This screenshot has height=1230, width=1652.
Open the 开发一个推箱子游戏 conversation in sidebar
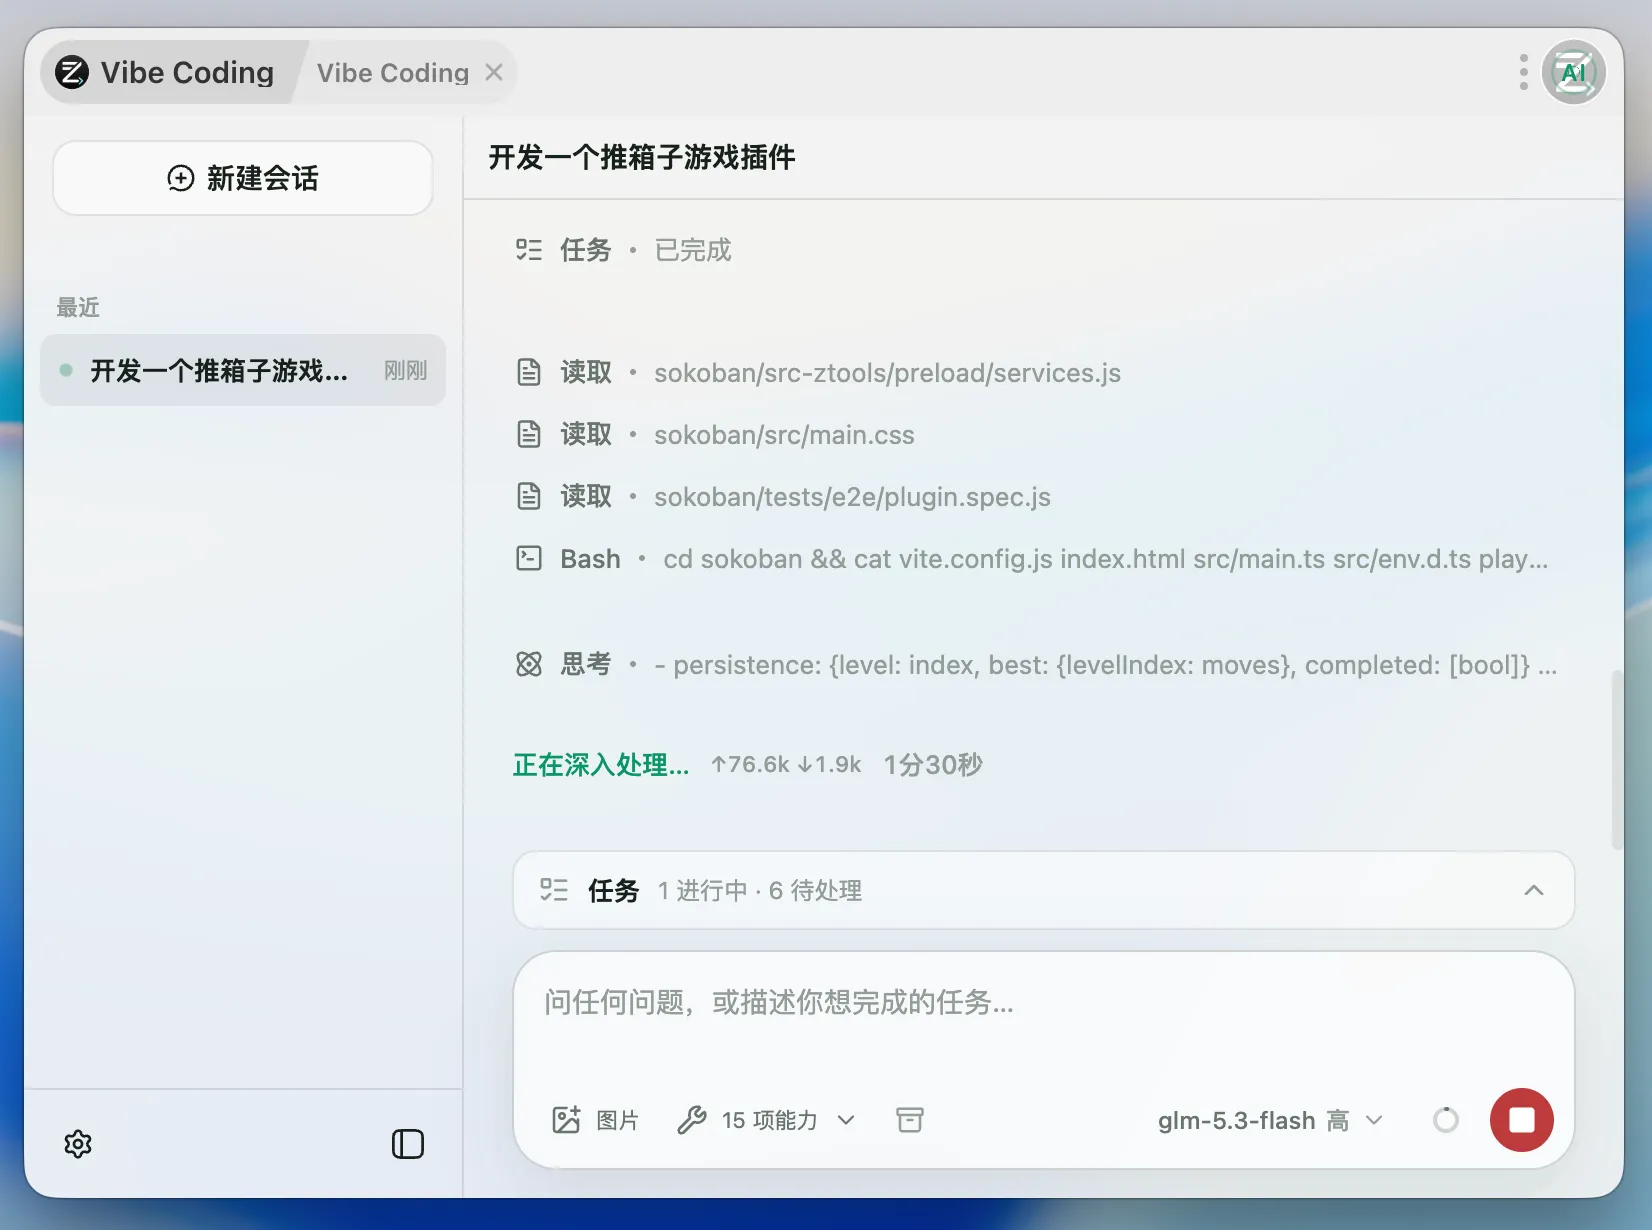(x=243, y=370)
